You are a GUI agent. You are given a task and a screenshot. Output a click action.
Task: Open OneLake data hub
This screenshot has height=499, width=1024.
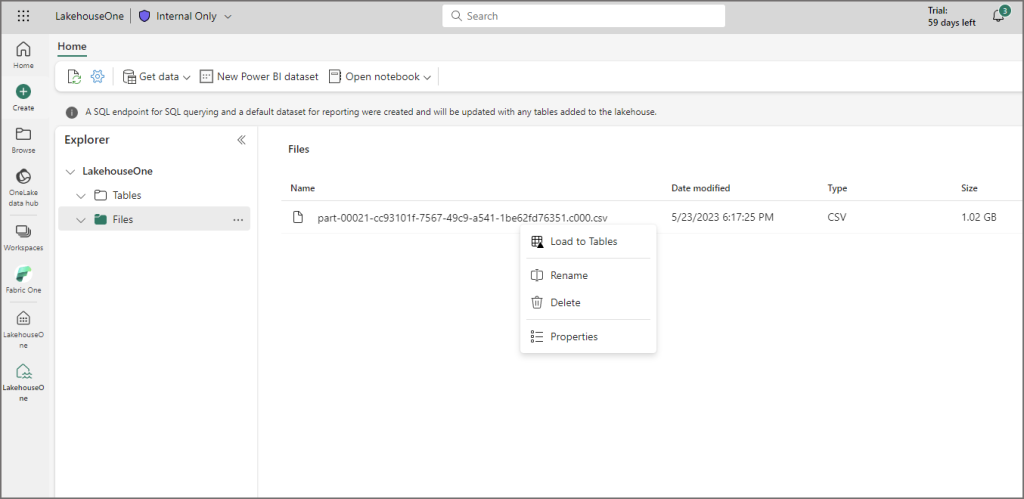coord(24,186)
